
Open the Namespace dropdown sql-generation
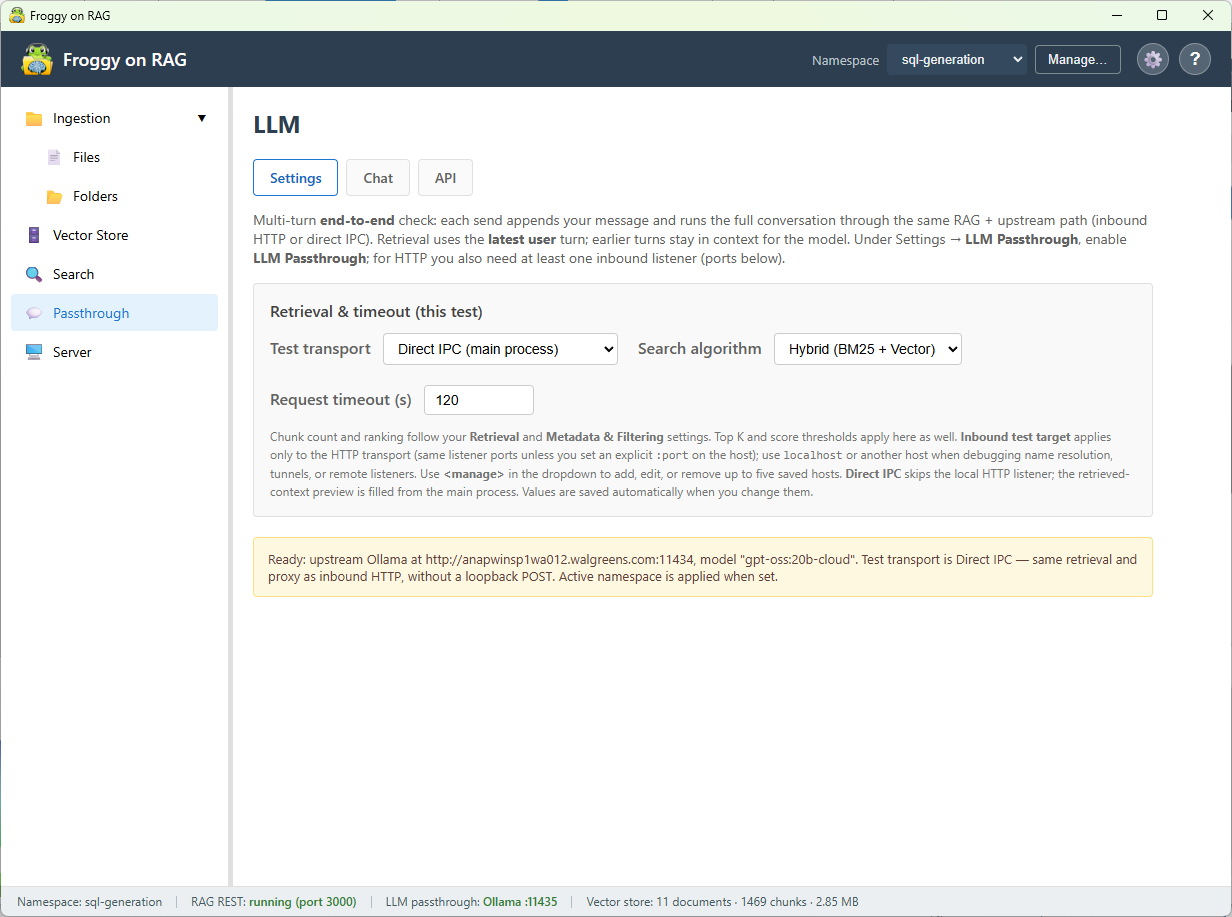957,59
